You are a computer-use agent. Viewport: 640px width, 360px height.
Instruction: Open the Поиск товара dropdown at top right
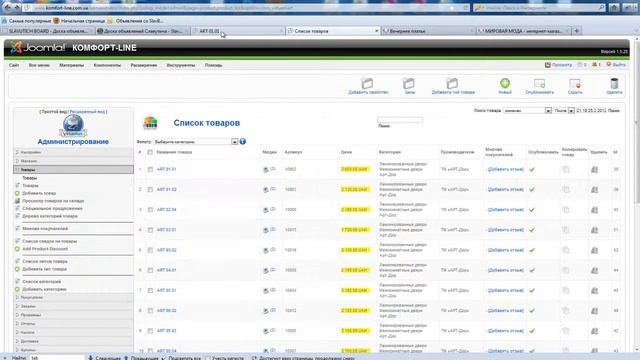[x=527, y=111]
